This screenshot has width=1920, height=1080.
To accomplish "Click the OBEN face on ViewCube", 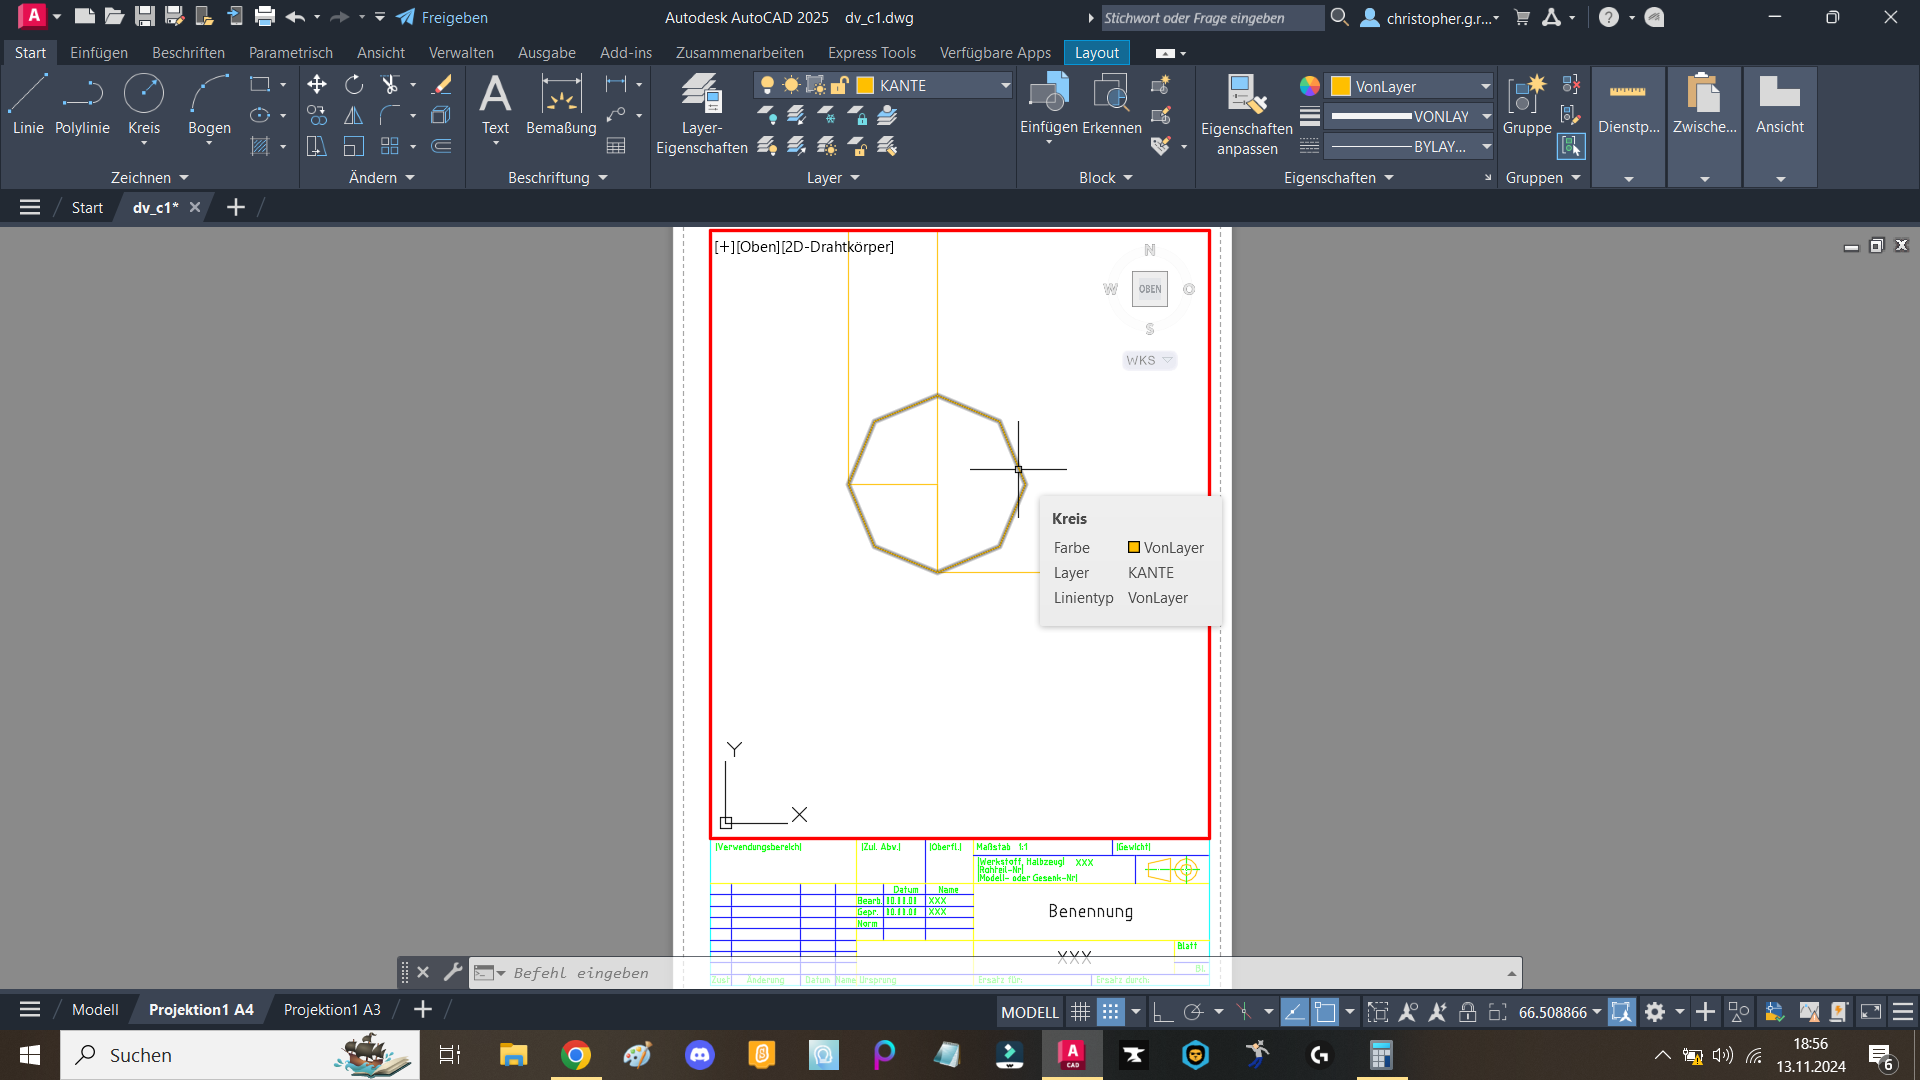I will [1150, 289].
